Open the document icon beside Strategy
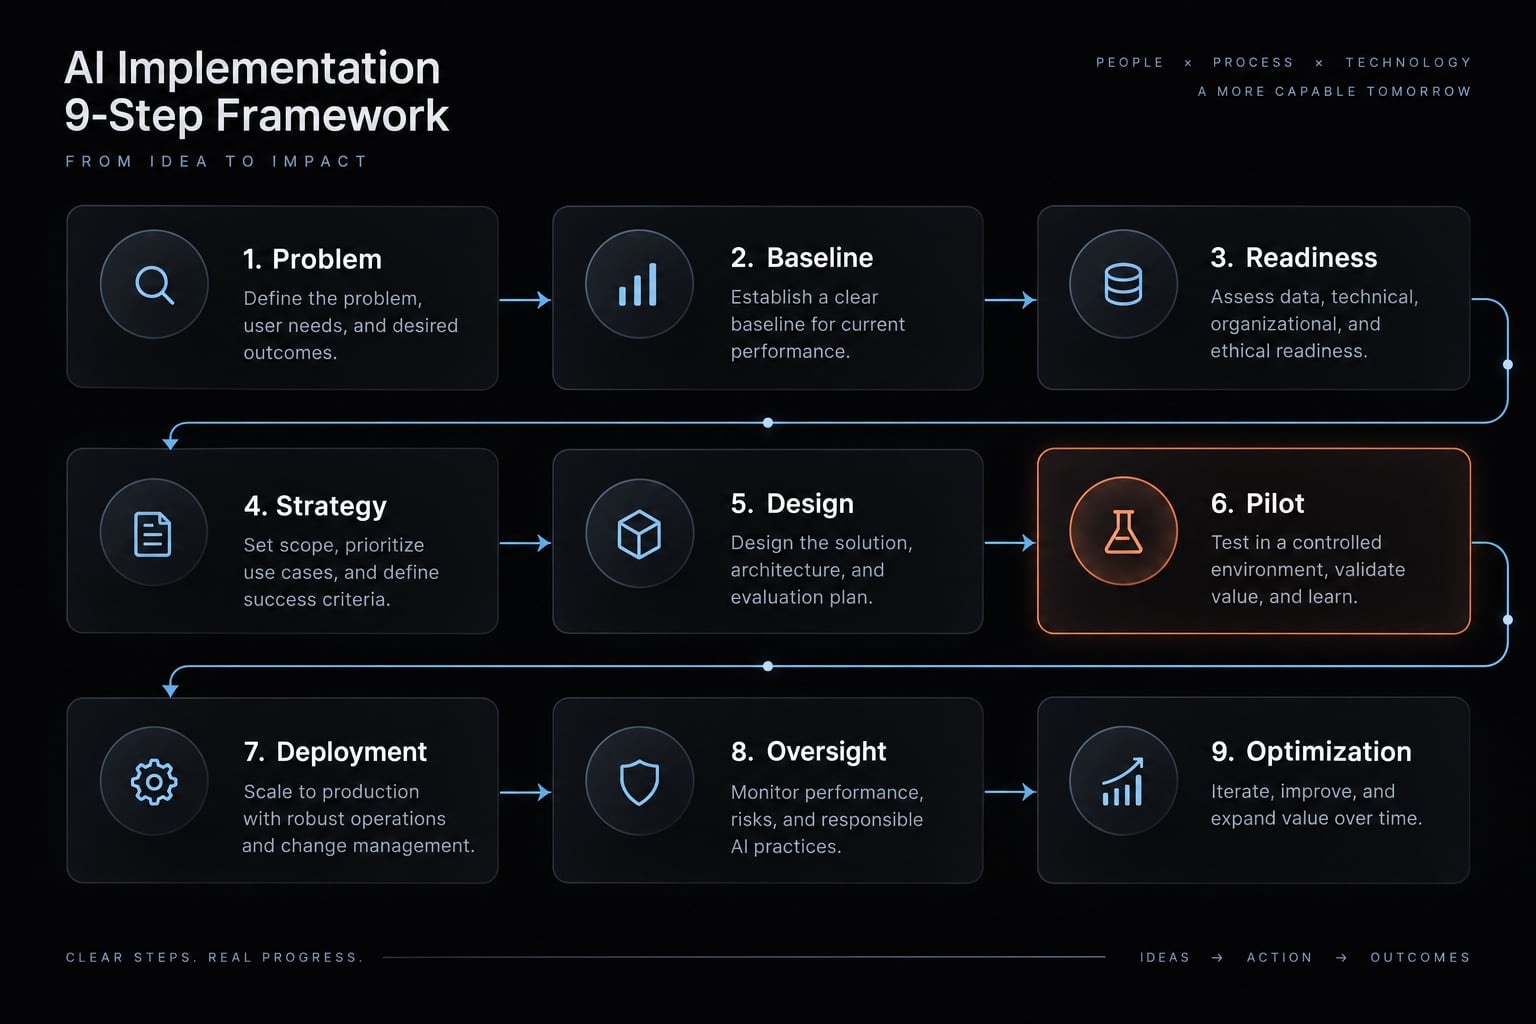1536x1024 pixels. click(x=153, y=533)
